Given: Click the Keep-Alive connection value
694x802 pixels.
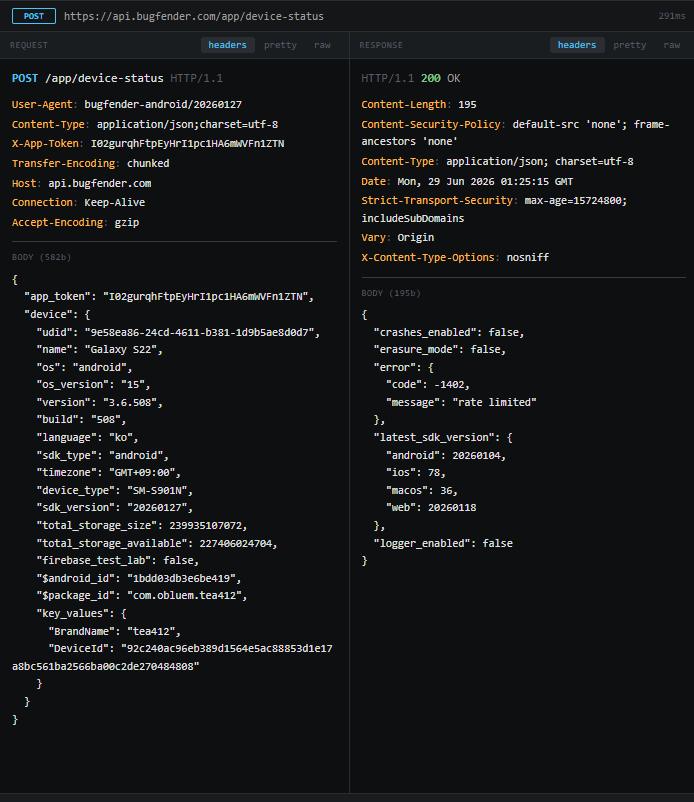Looking at the screenshot, I should 115,203.
